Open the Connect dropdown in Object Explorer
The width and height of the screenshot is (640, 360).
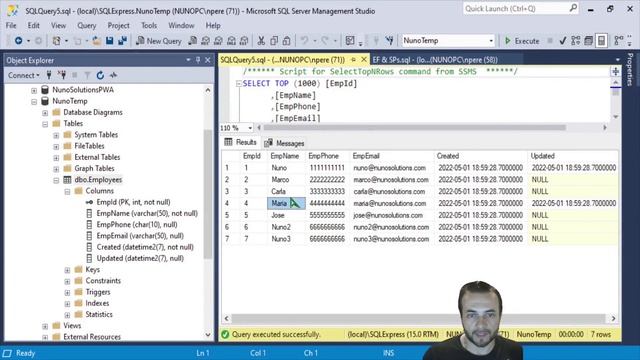[x=23, y=75]
